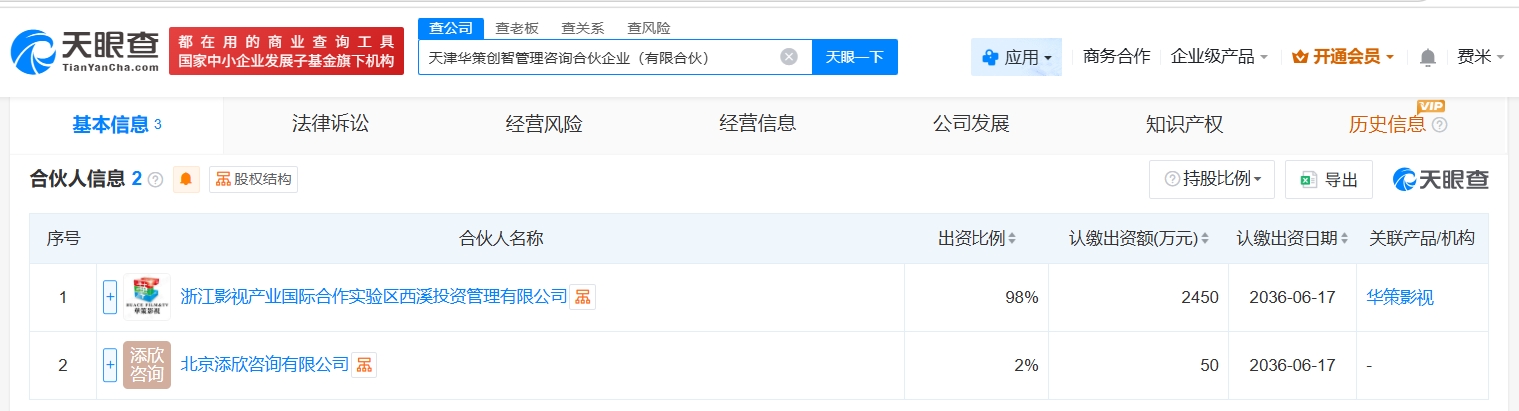This screenshot has width=1519, height=411.
Task: Click the 合伙人名称 column header
Action: click(x=501, y=239)
